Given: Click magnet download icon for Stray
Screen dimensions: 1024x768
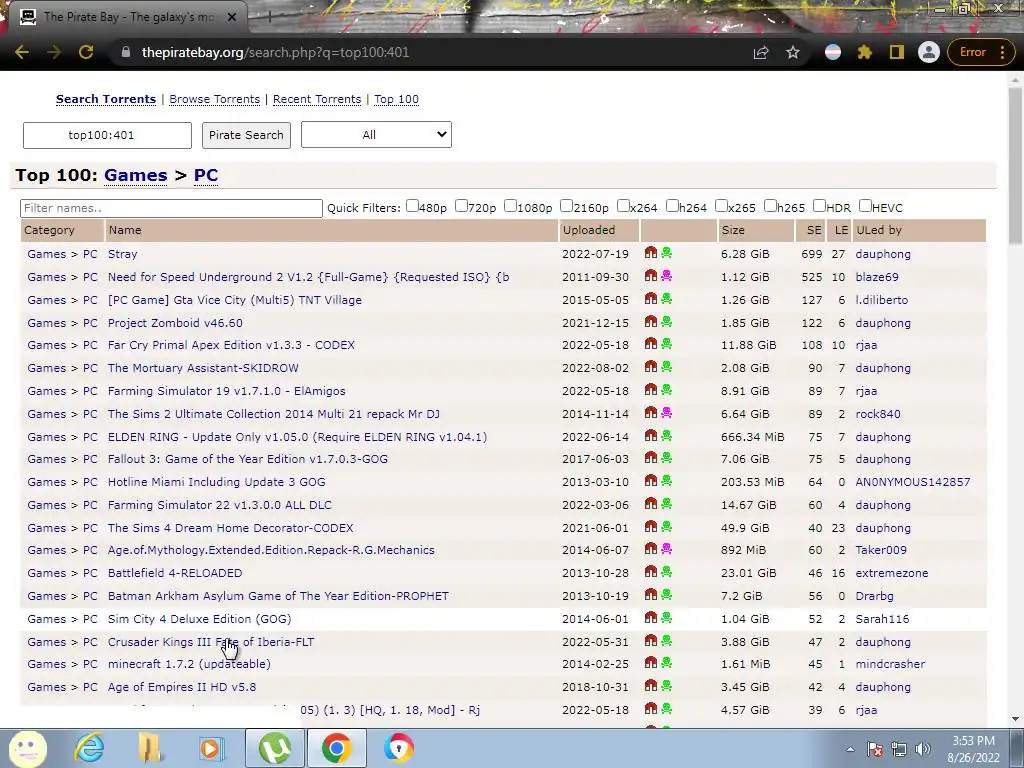Looking at the screenshot, I should point(650,253).
